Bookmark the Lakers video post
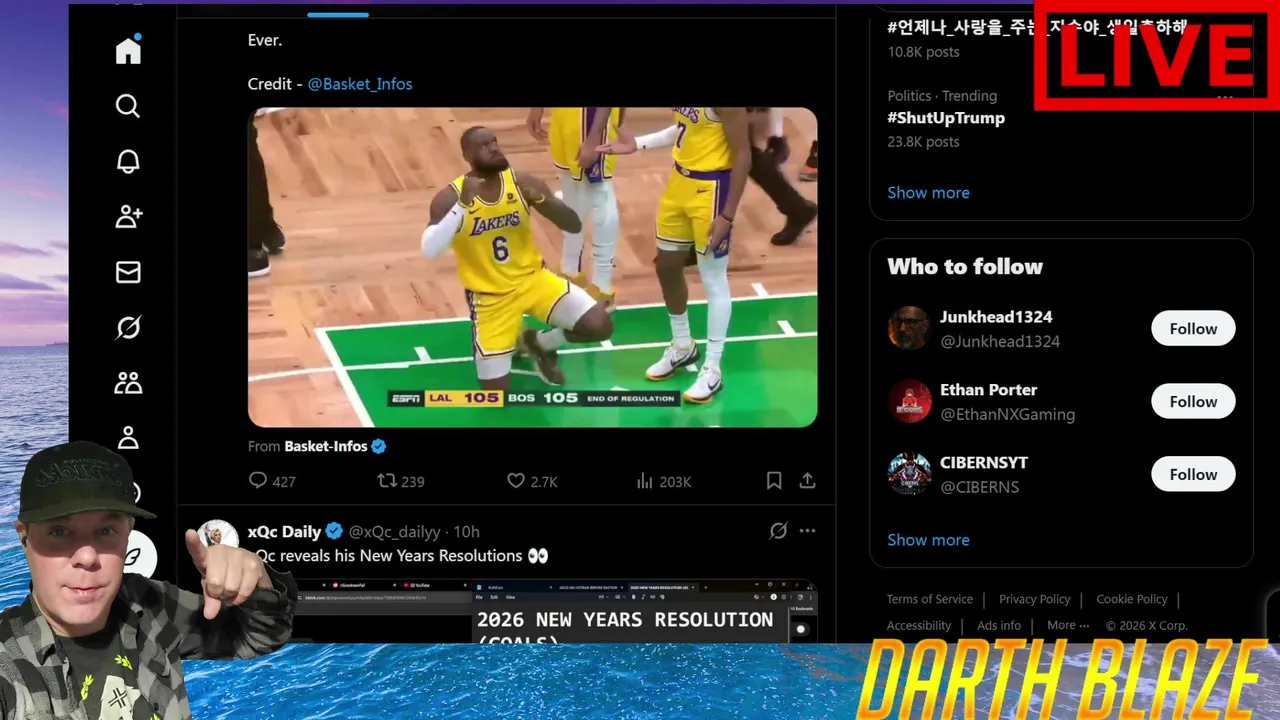This screenshot has width=1280, height=720. (774, 481)
